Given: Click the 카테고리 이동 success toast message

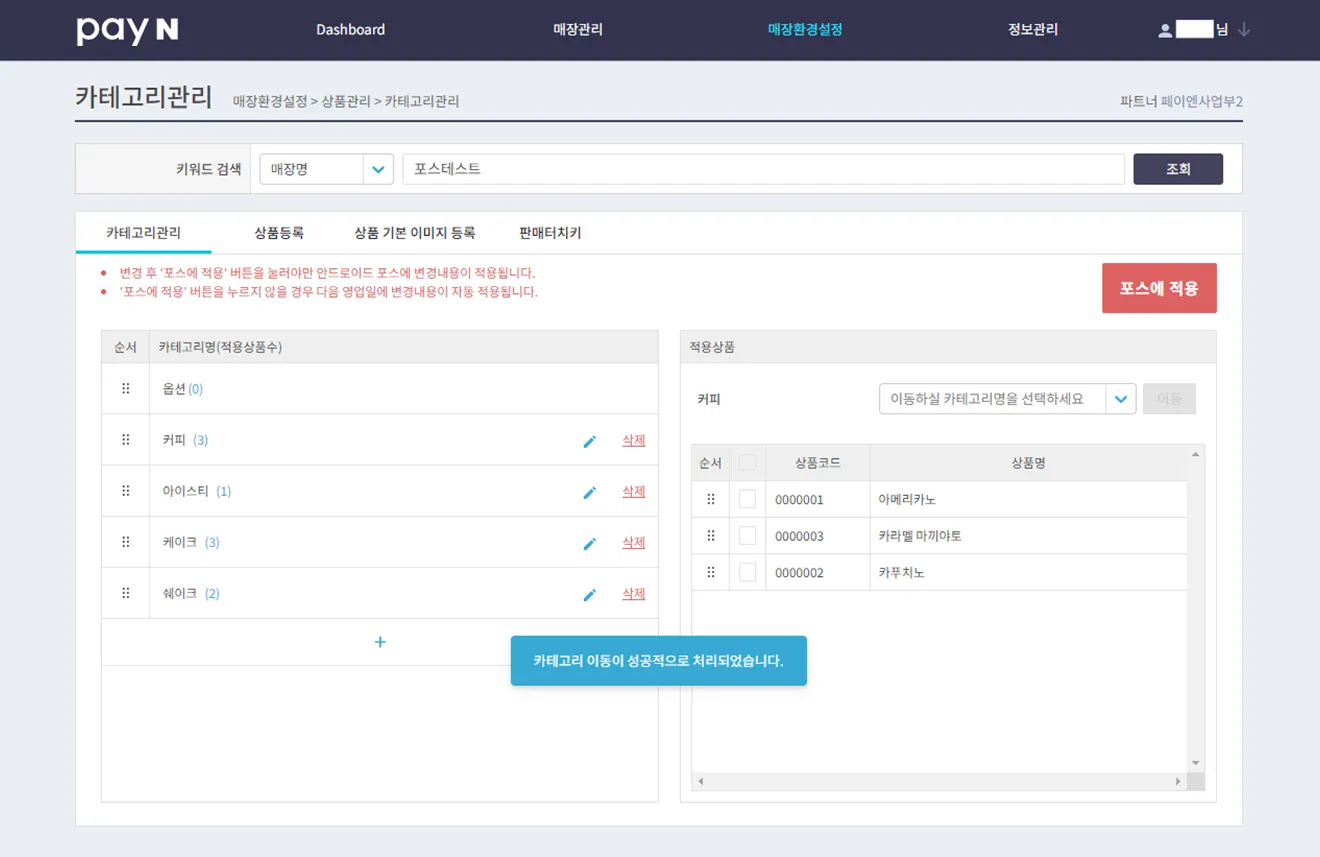Looking at the screenshot, I should click(658, 661).
